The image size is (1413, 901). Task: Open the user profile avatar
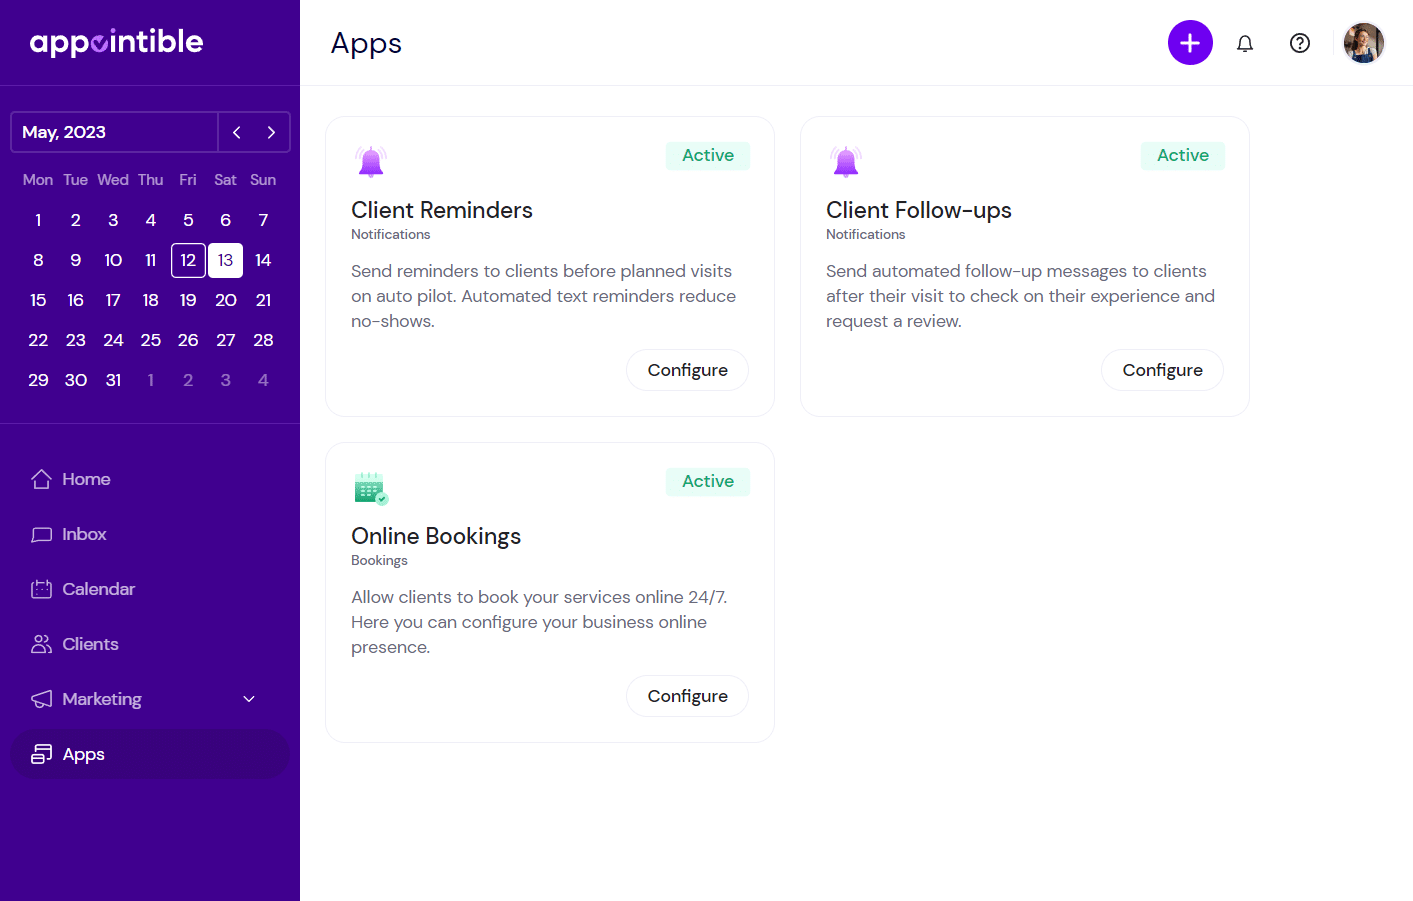point(1363,42)
